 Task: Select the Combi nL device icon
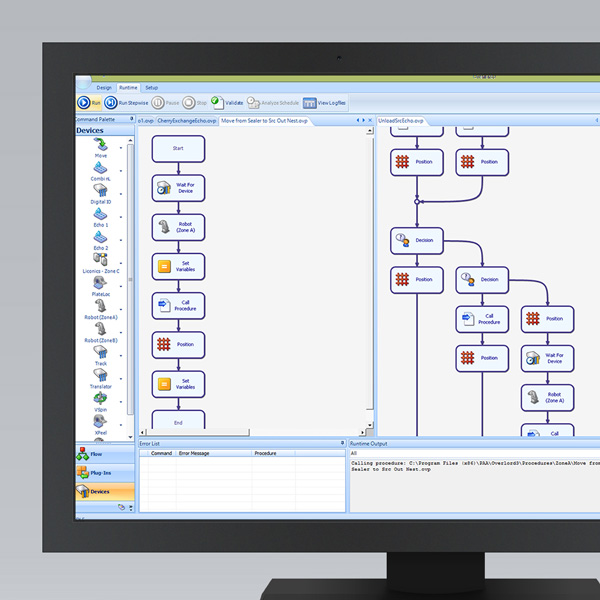pyautogui.click(x=100, y=168)
